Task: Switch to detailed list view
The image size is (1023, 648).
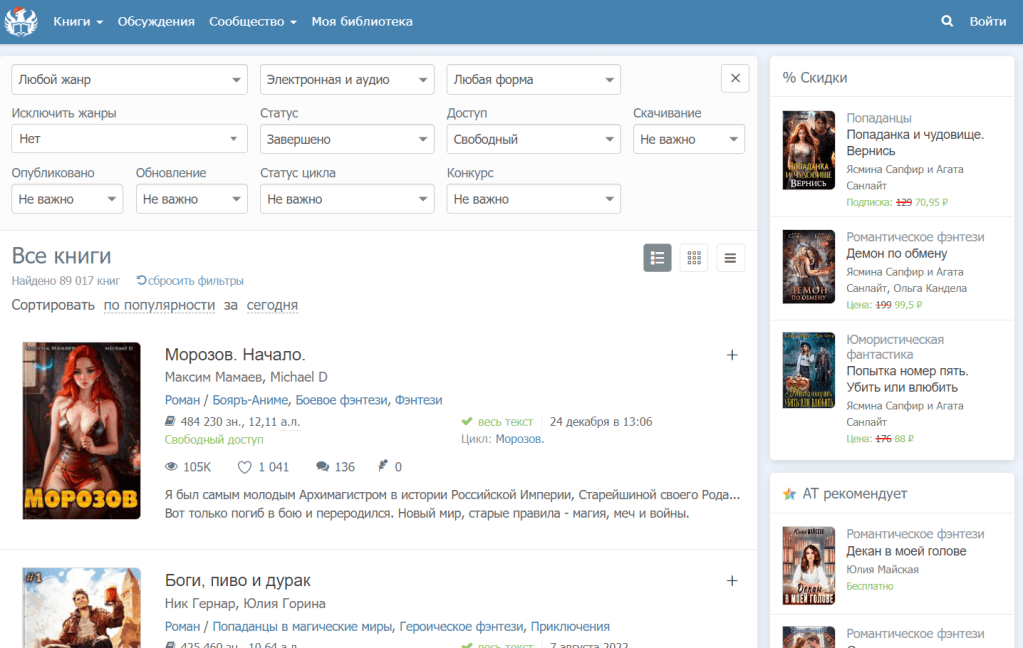Action: [657, 258]
